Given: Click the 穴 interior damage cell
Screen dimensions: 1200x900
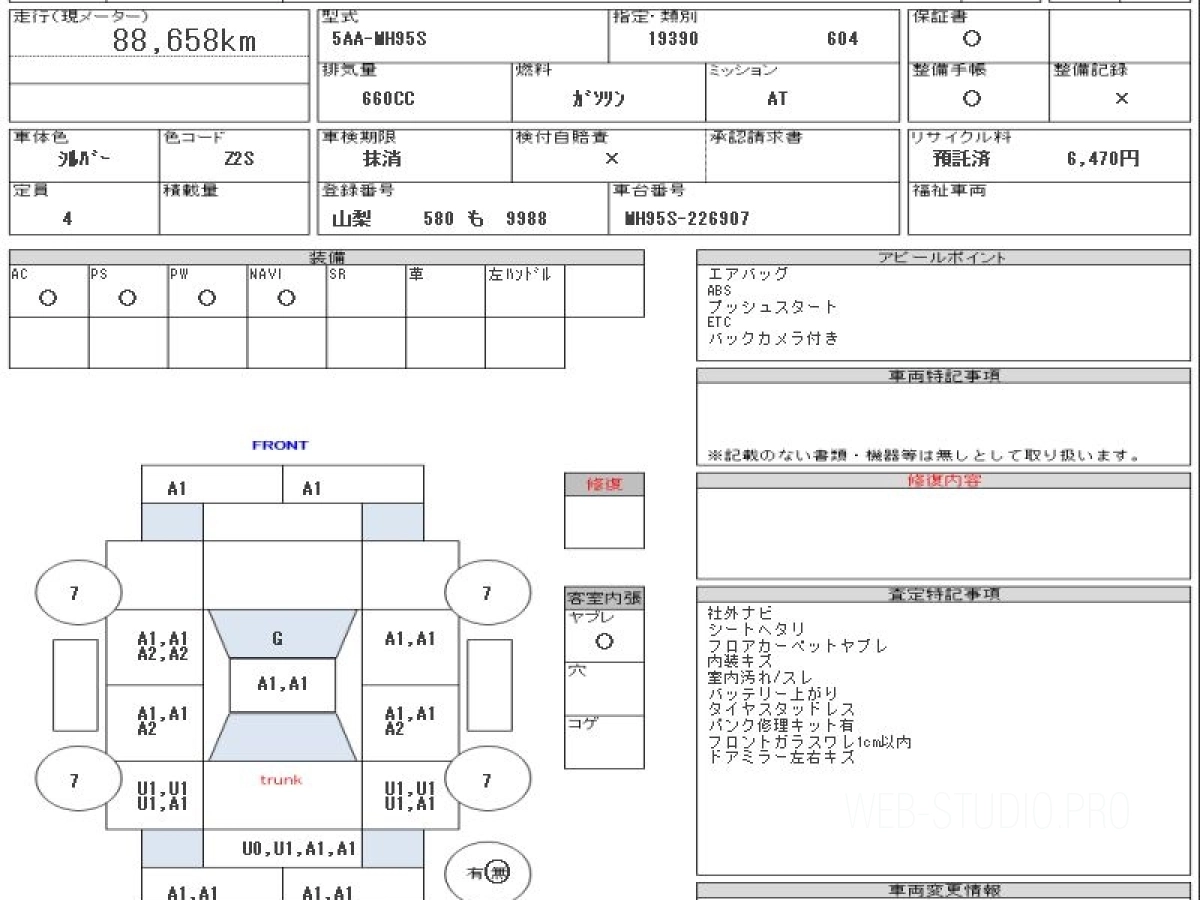Looking at the screenshot, I should [604, 688].
